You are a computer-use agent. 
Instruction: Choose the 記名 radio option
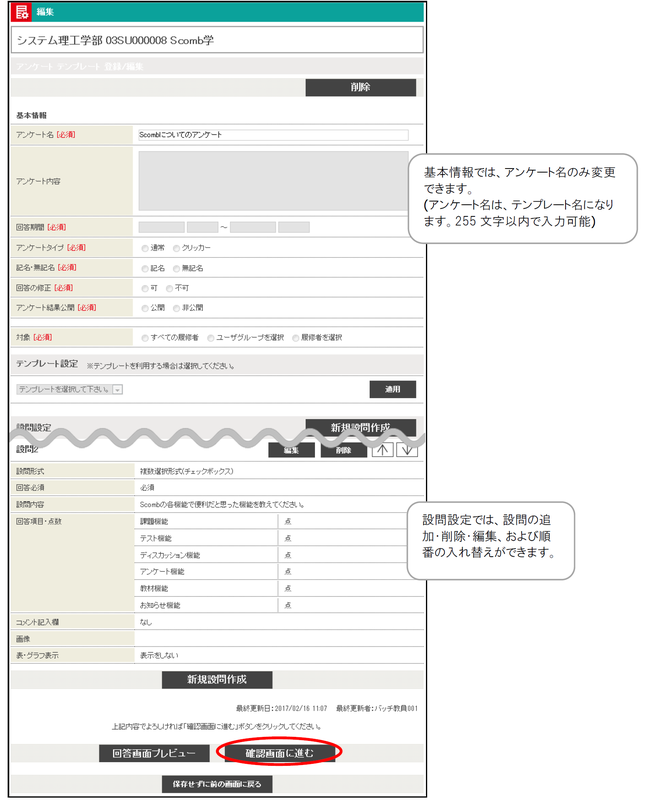coord(145,268)
